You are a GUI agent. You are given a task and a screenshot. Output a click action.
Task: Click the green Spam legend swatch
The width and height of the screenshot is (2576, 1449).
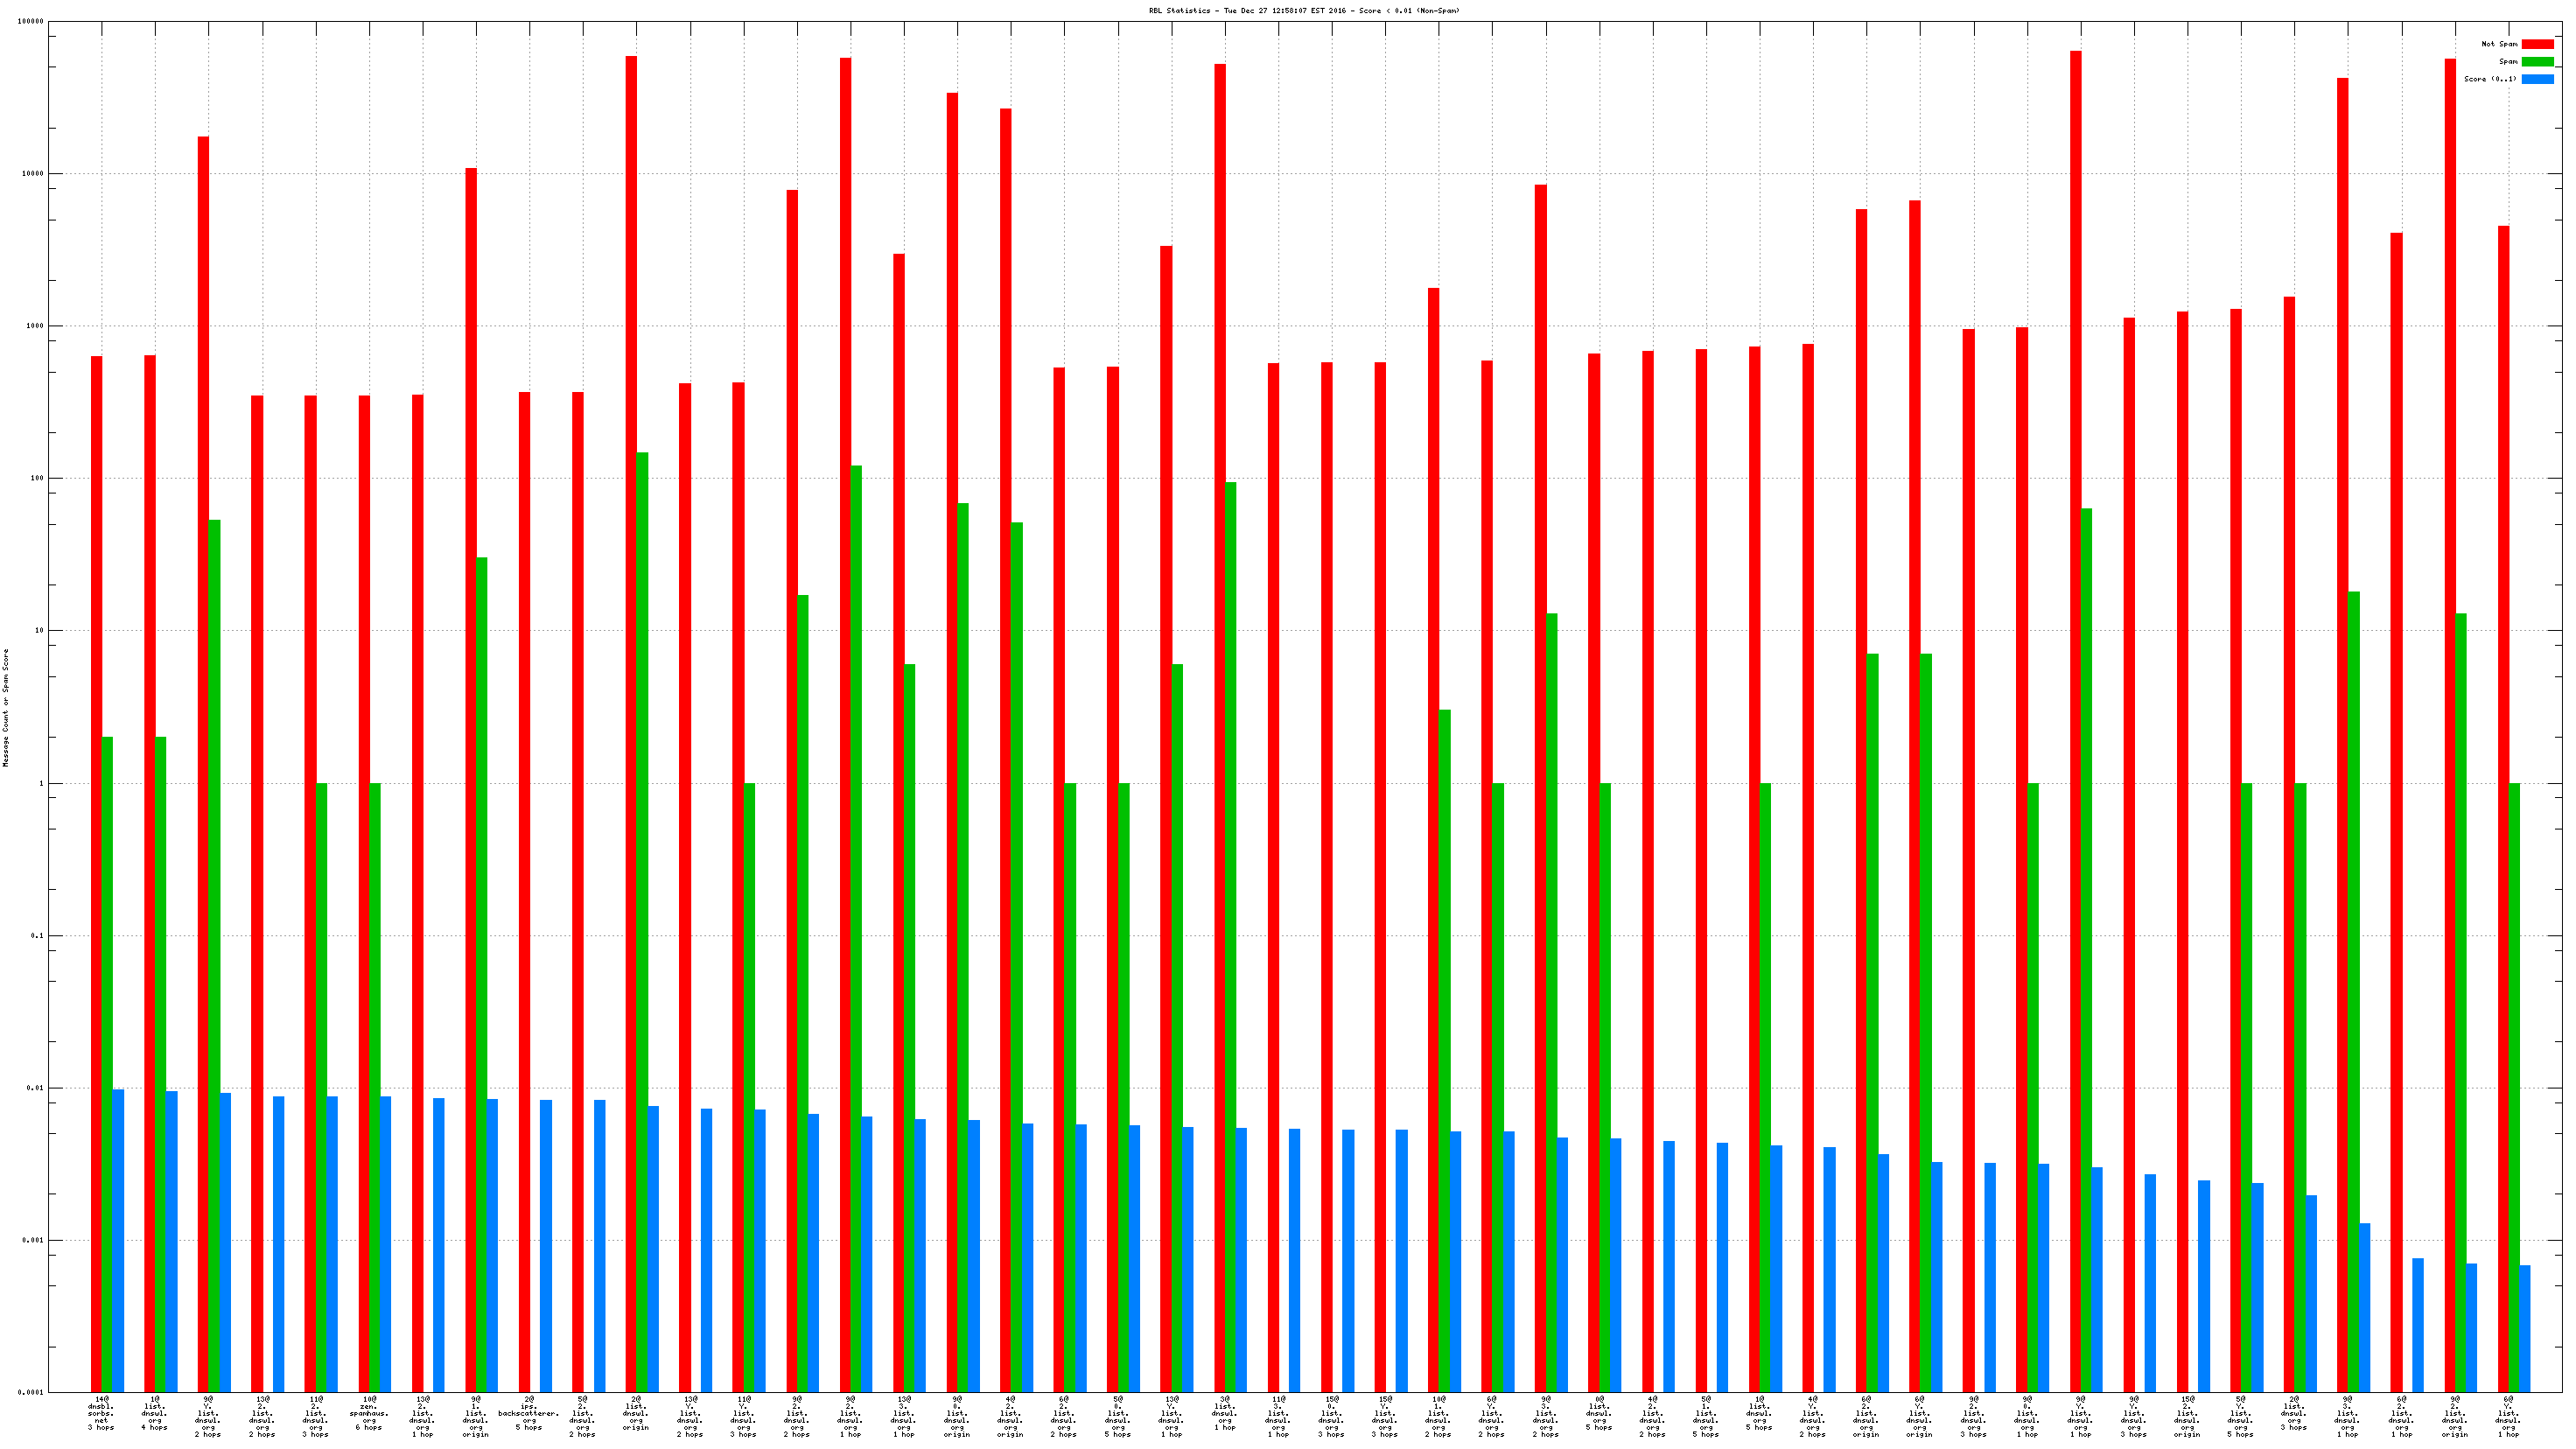point(2537,62)
